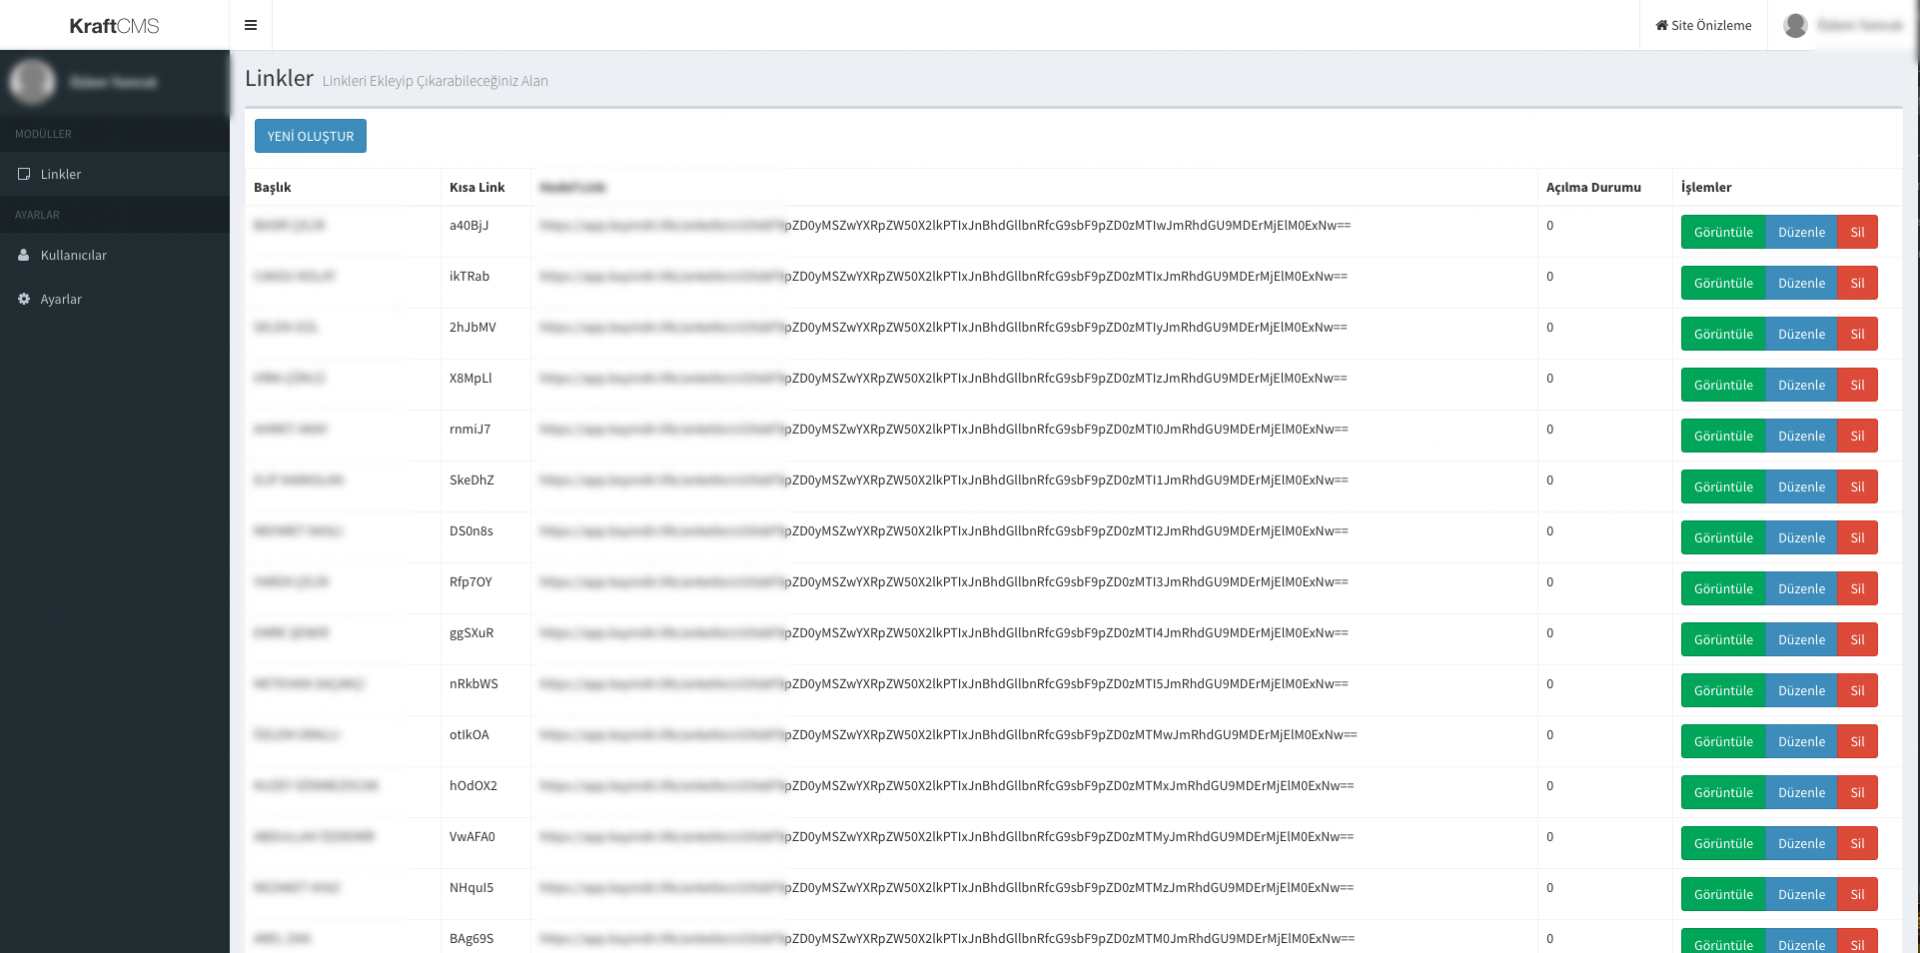Click Görüntüle for the Rfp7OY row

tap(1723, 589)
